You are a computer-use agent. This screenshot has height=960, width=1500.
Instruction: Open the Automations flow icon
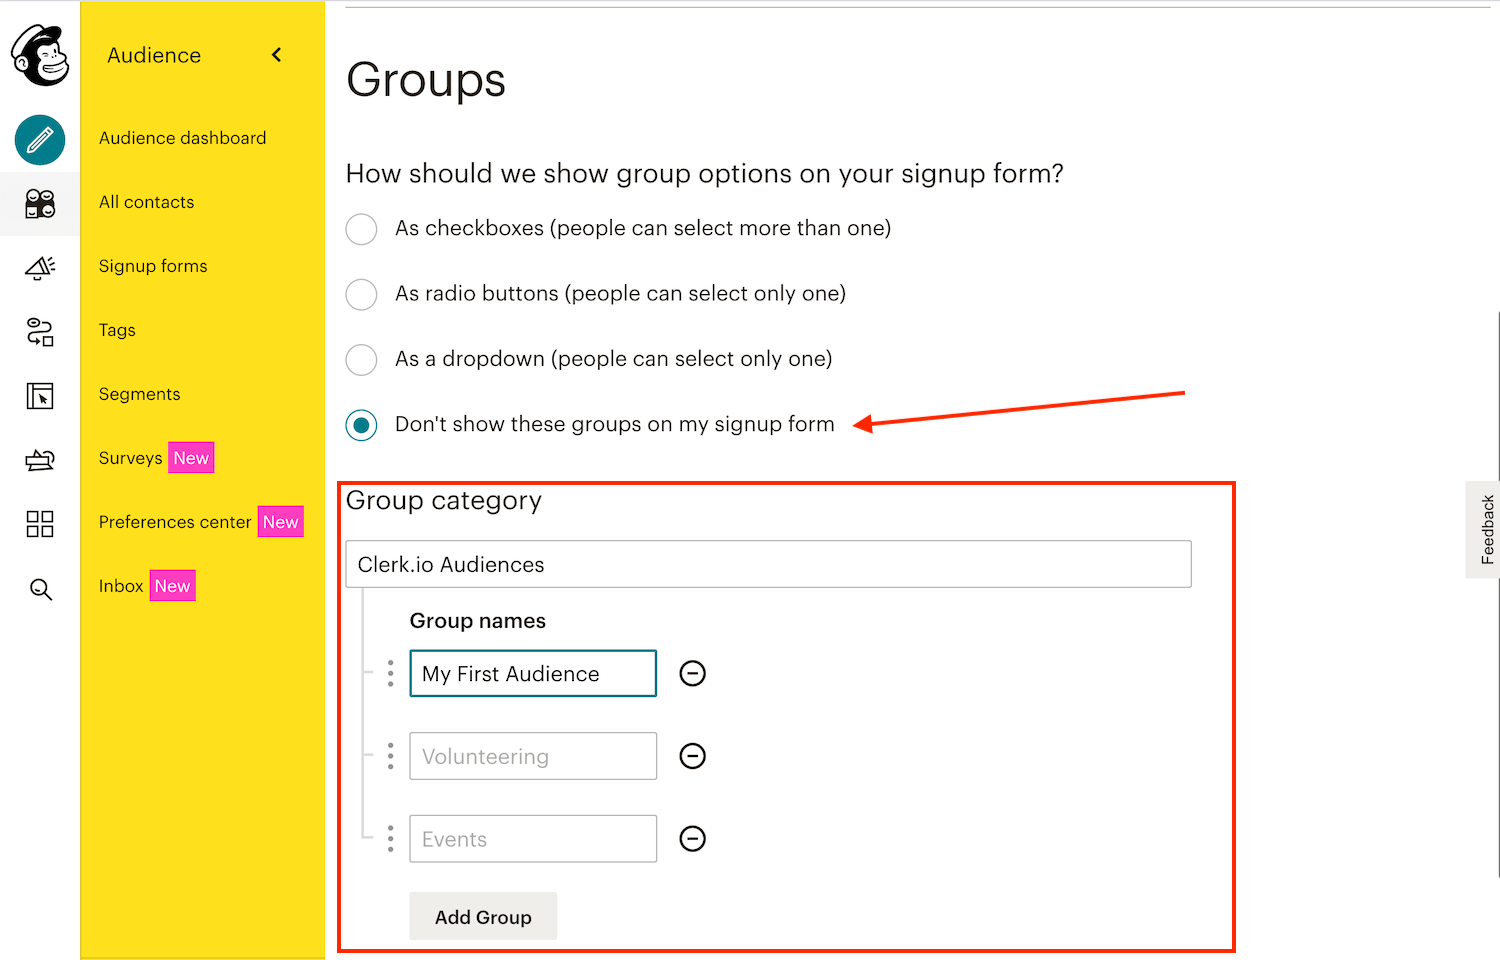(40, 332)
